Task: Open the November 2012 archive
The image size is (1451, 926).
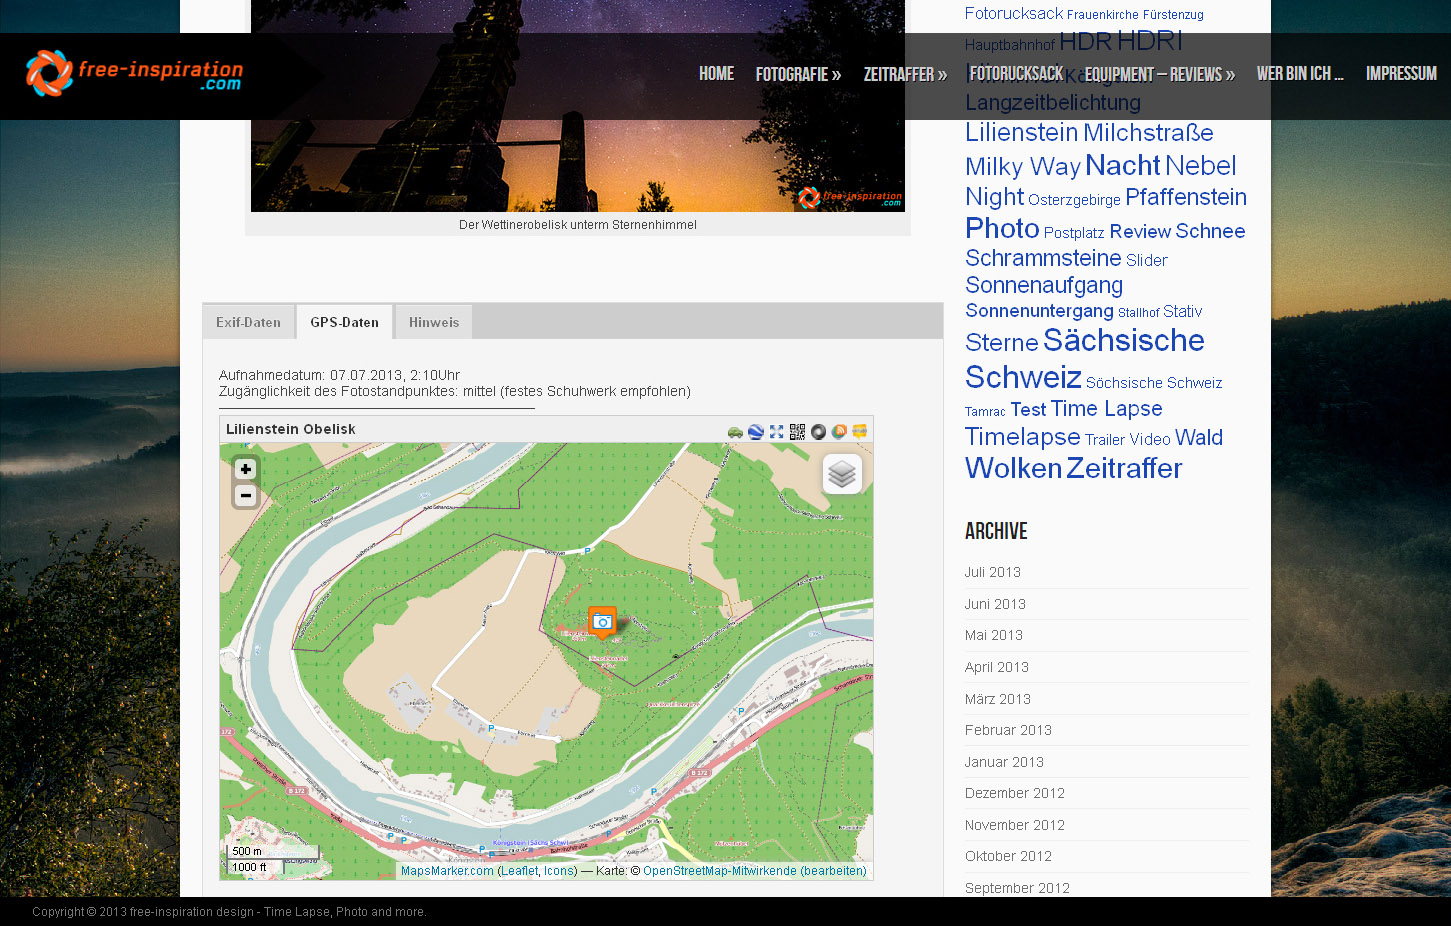Action: point(1015,825)
